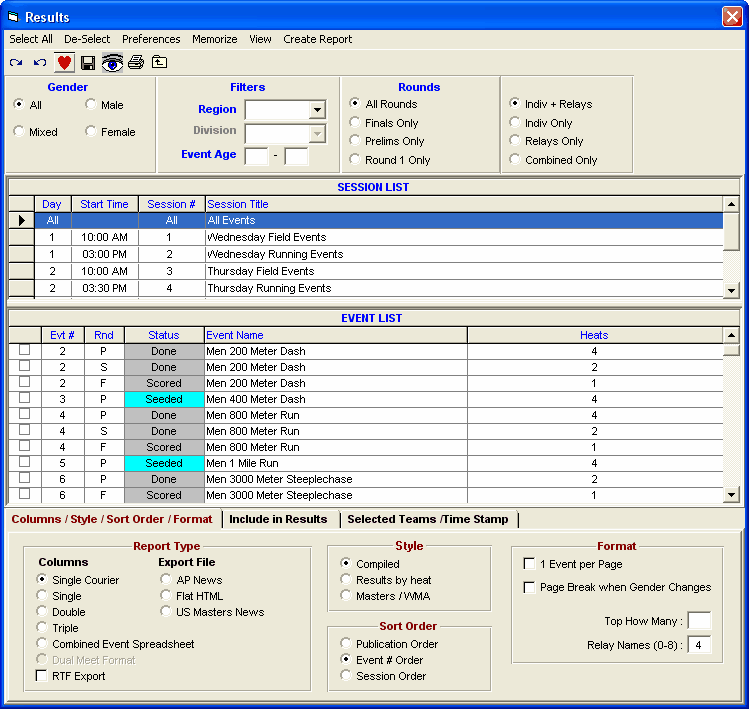Click the Heats column header
The height and width of the screenshot is (709, 749).
point(595,335)
